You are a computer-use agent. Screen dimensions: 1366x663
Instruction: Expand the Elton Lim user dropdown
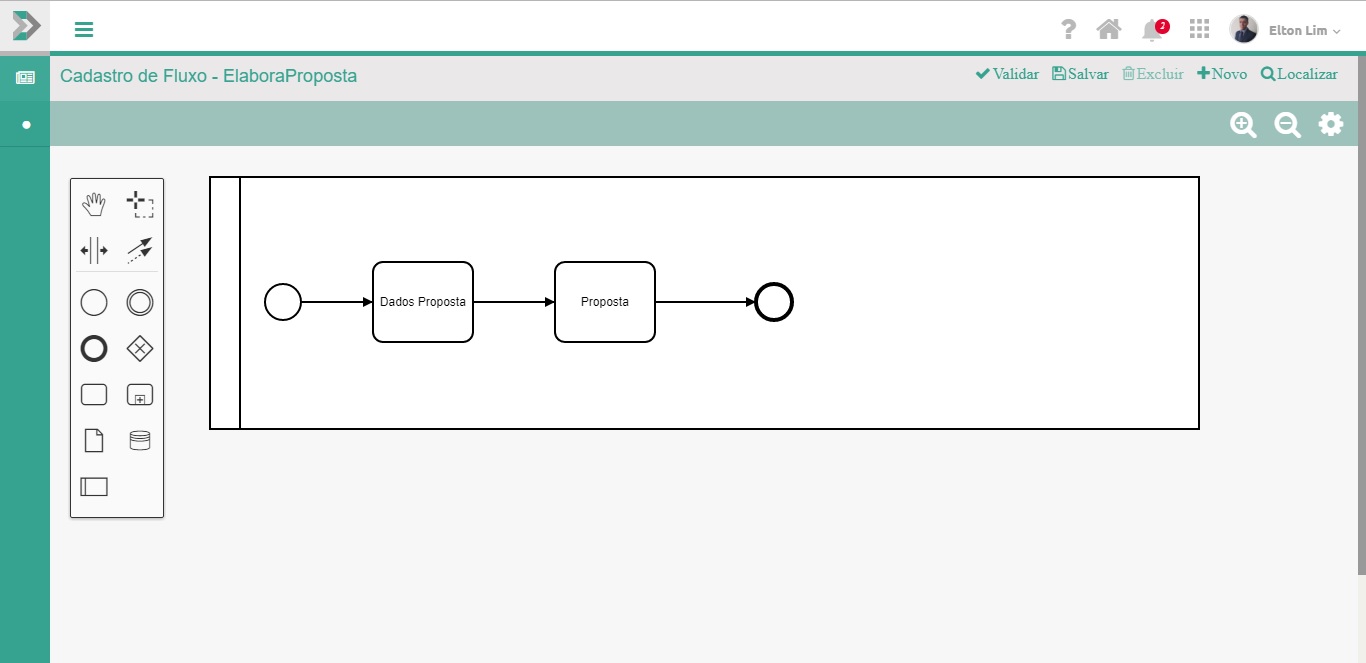click(x=1303, y=30)
